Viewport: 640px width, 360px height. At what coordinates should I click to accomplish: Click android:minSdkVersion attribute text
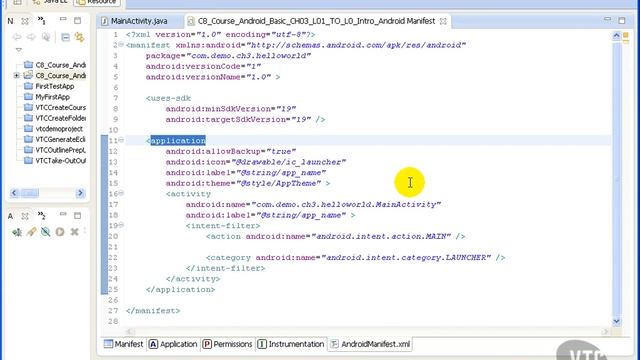tap(218, 109)
